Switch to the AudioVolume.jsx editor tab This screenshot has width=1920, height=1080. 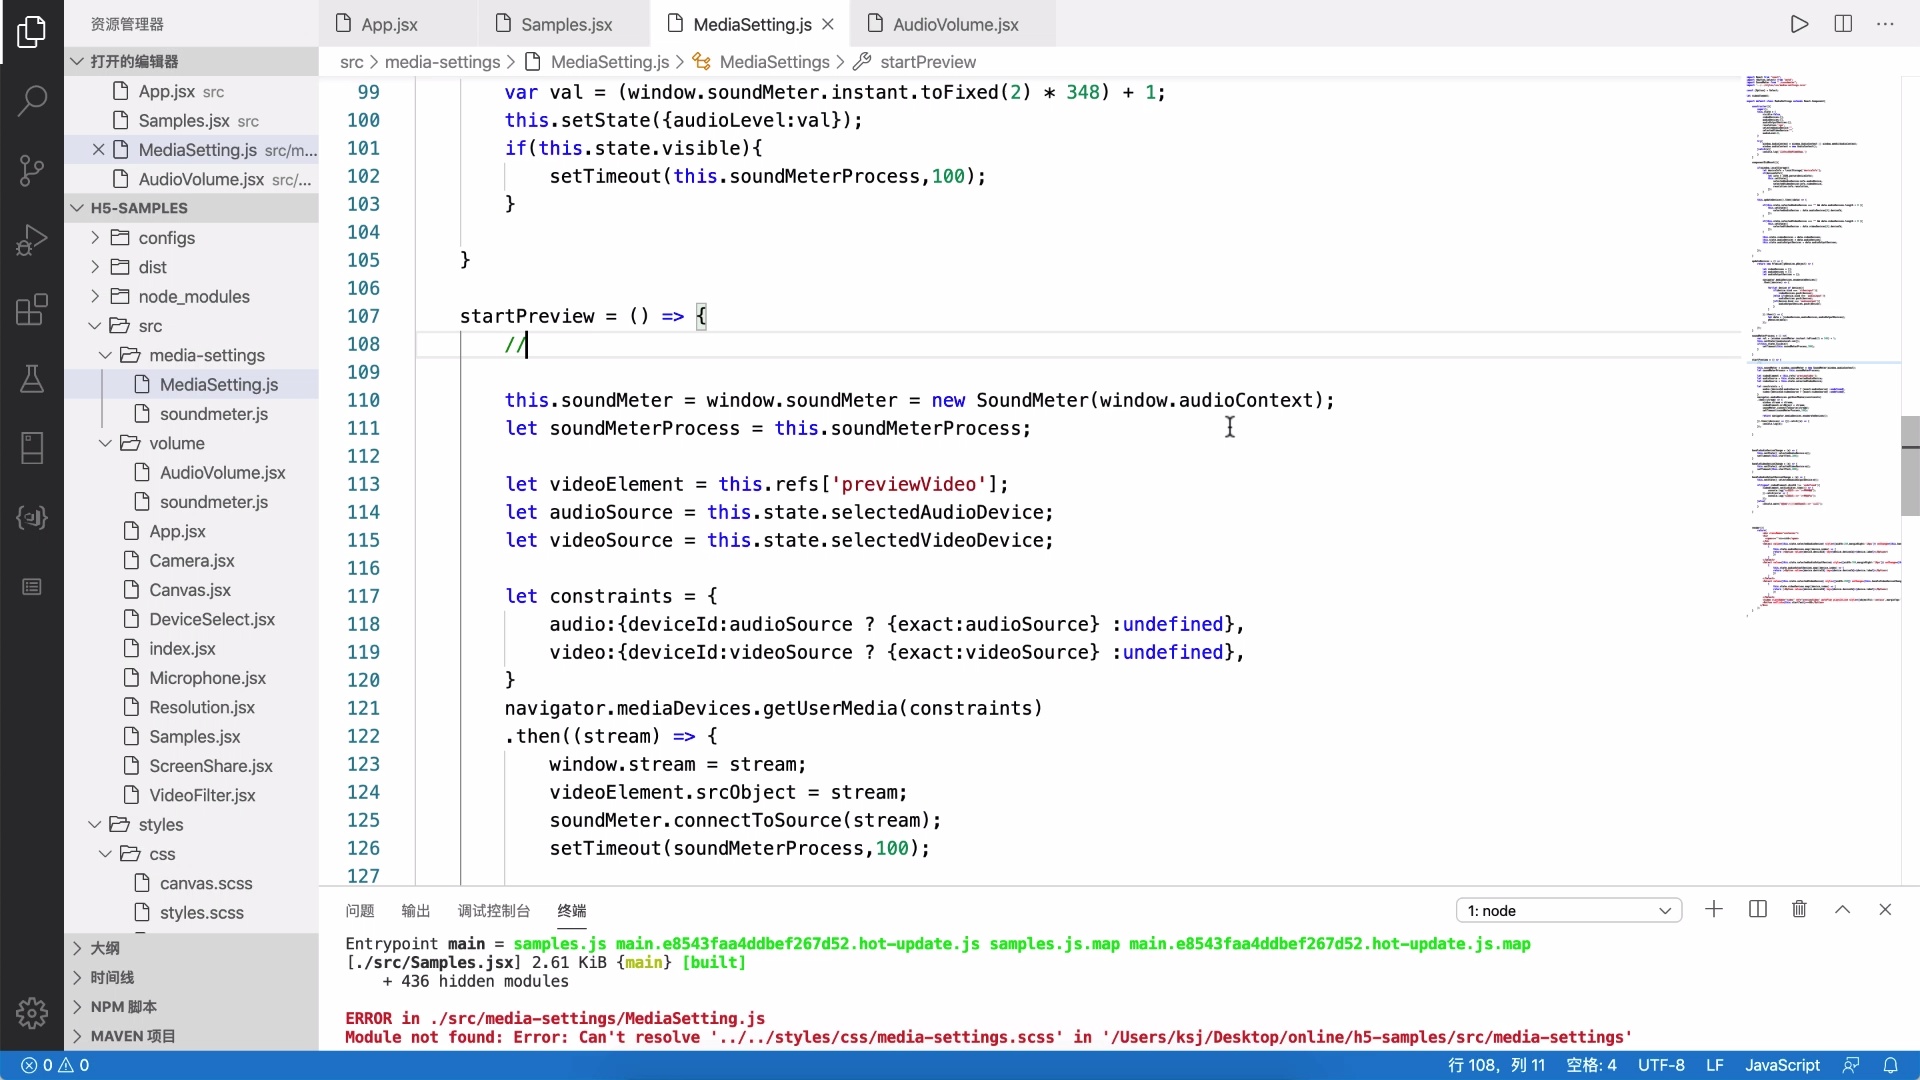(954, 24)
